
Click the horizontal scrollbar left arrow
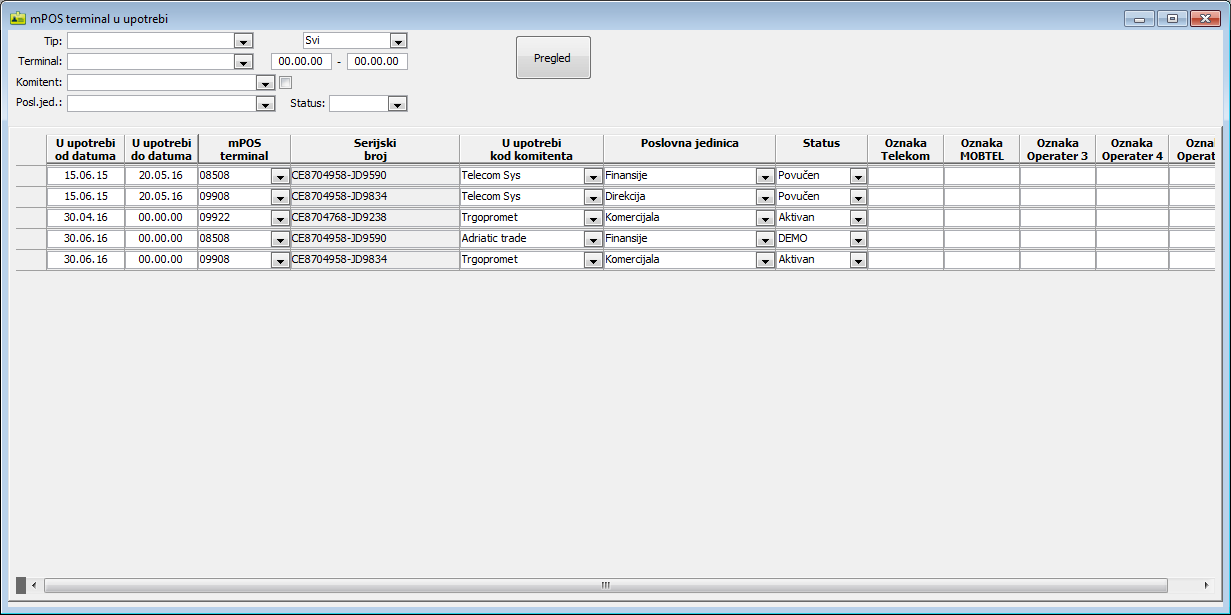click(x=35, y=585)
